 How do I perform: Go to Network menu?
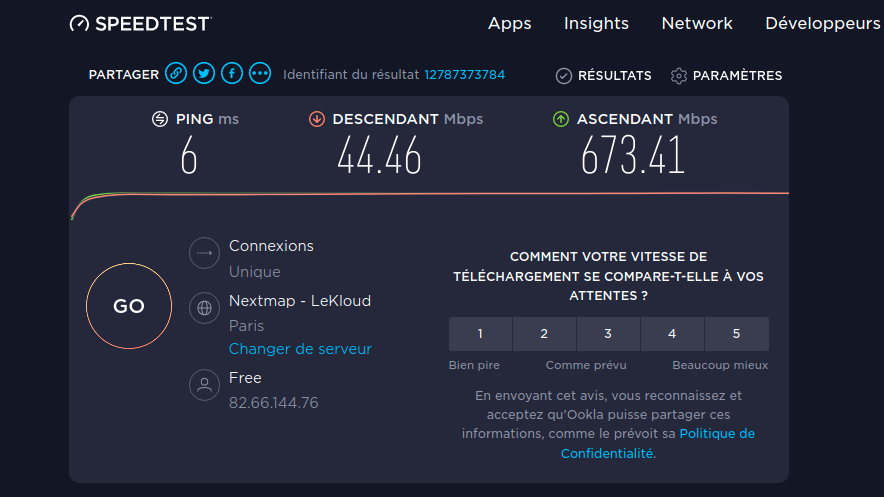pyautogui.click(x=697, y=23)
